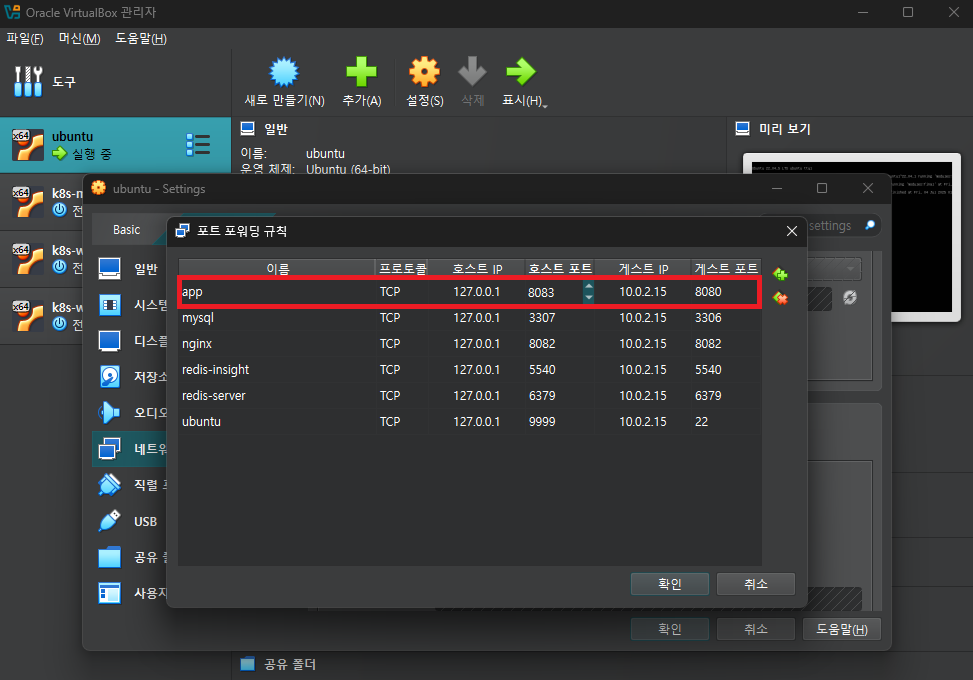Image resolution: width=973 pixels, height=680 pixels.
Task: Confirm port forwarding rules with 확인
Action: coord(670,584)
